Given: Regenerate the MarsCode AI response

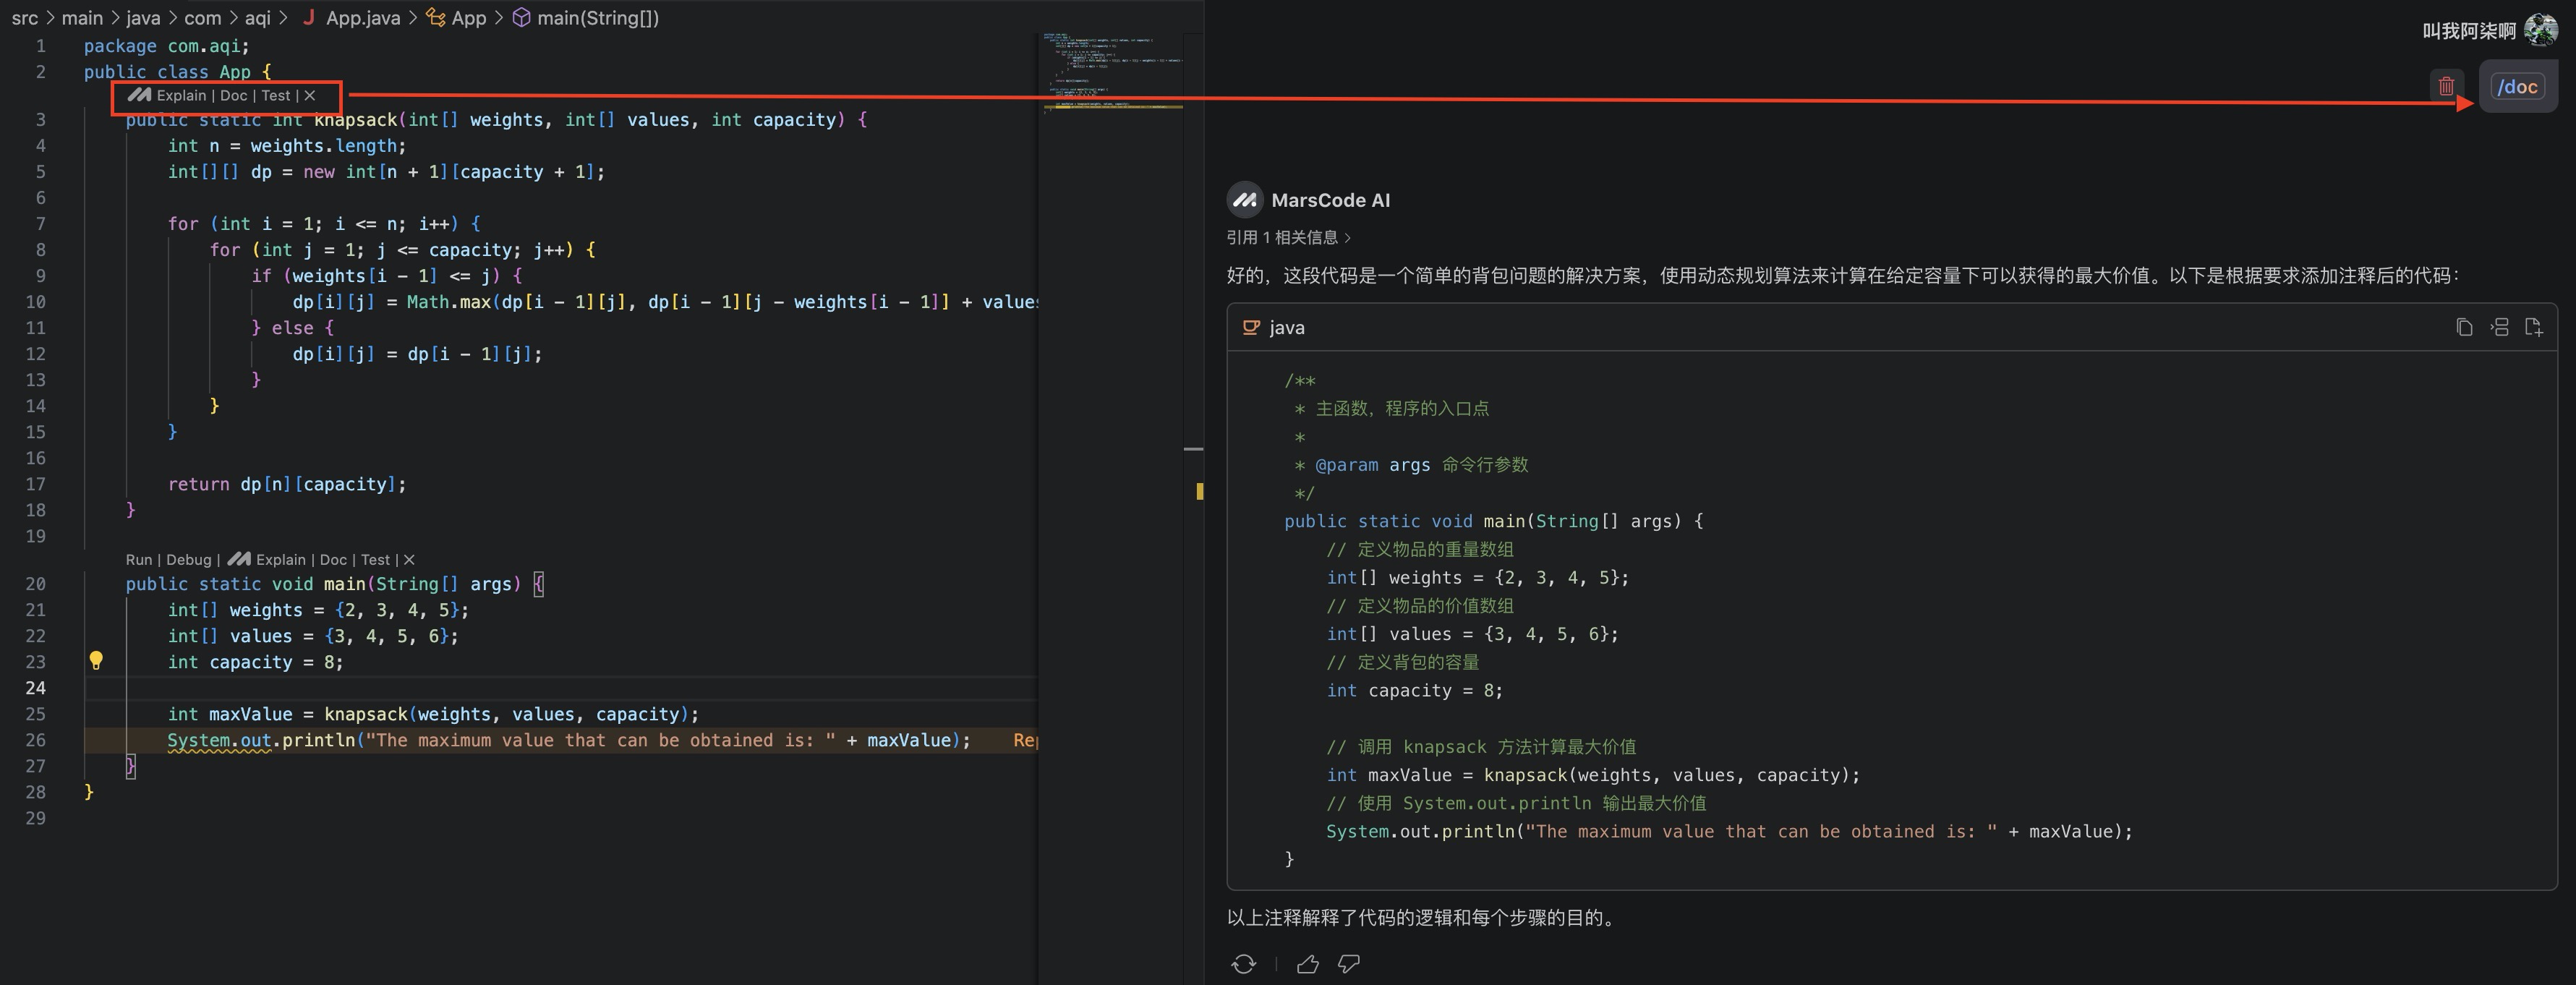Looking at the screenshot, I should point(1243,963).
